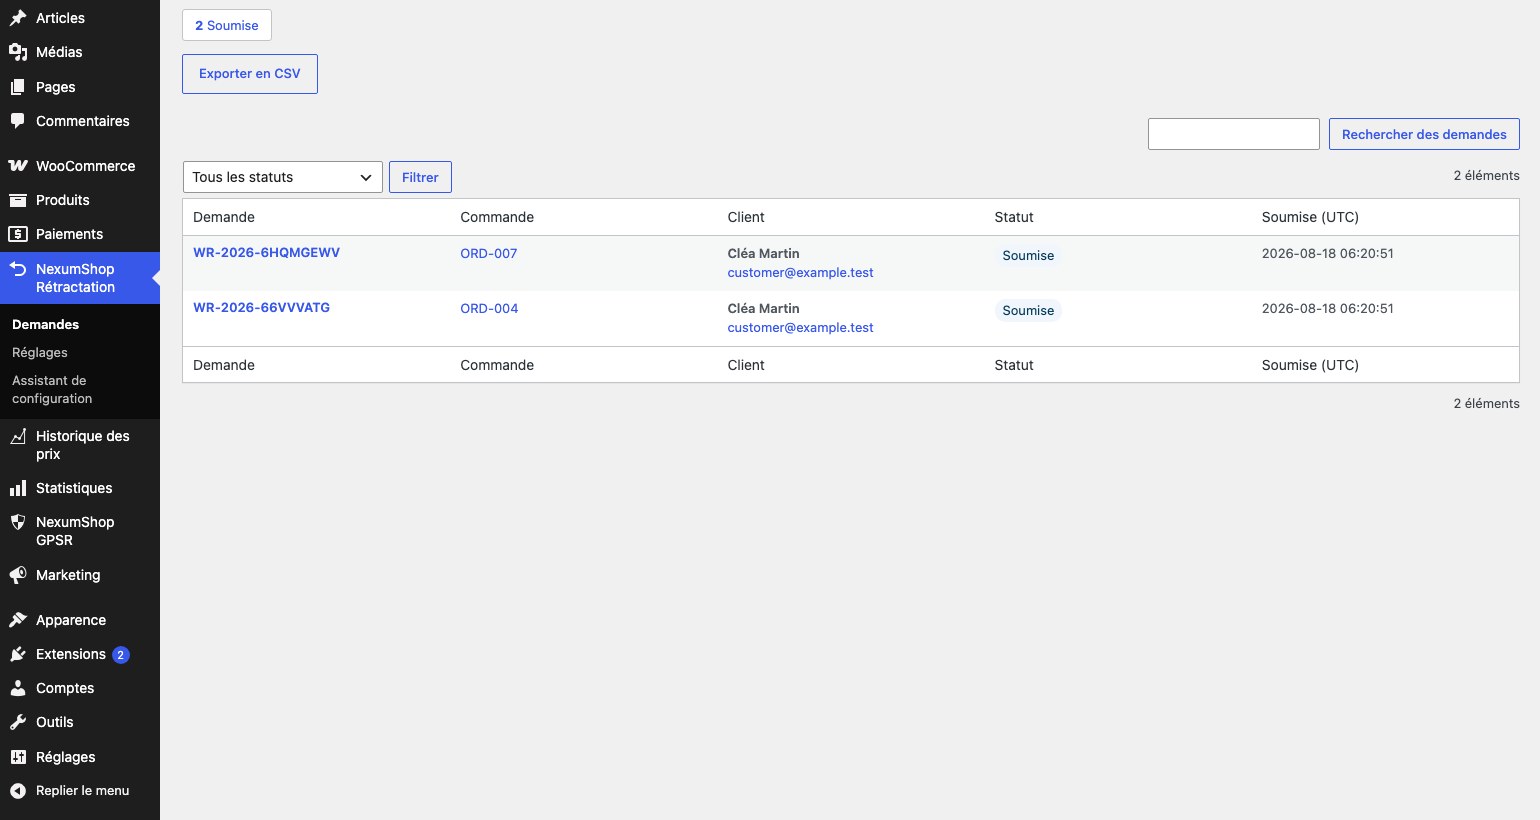
Task: Click the 2 éléments count above table
Action: coord(1486,175)
